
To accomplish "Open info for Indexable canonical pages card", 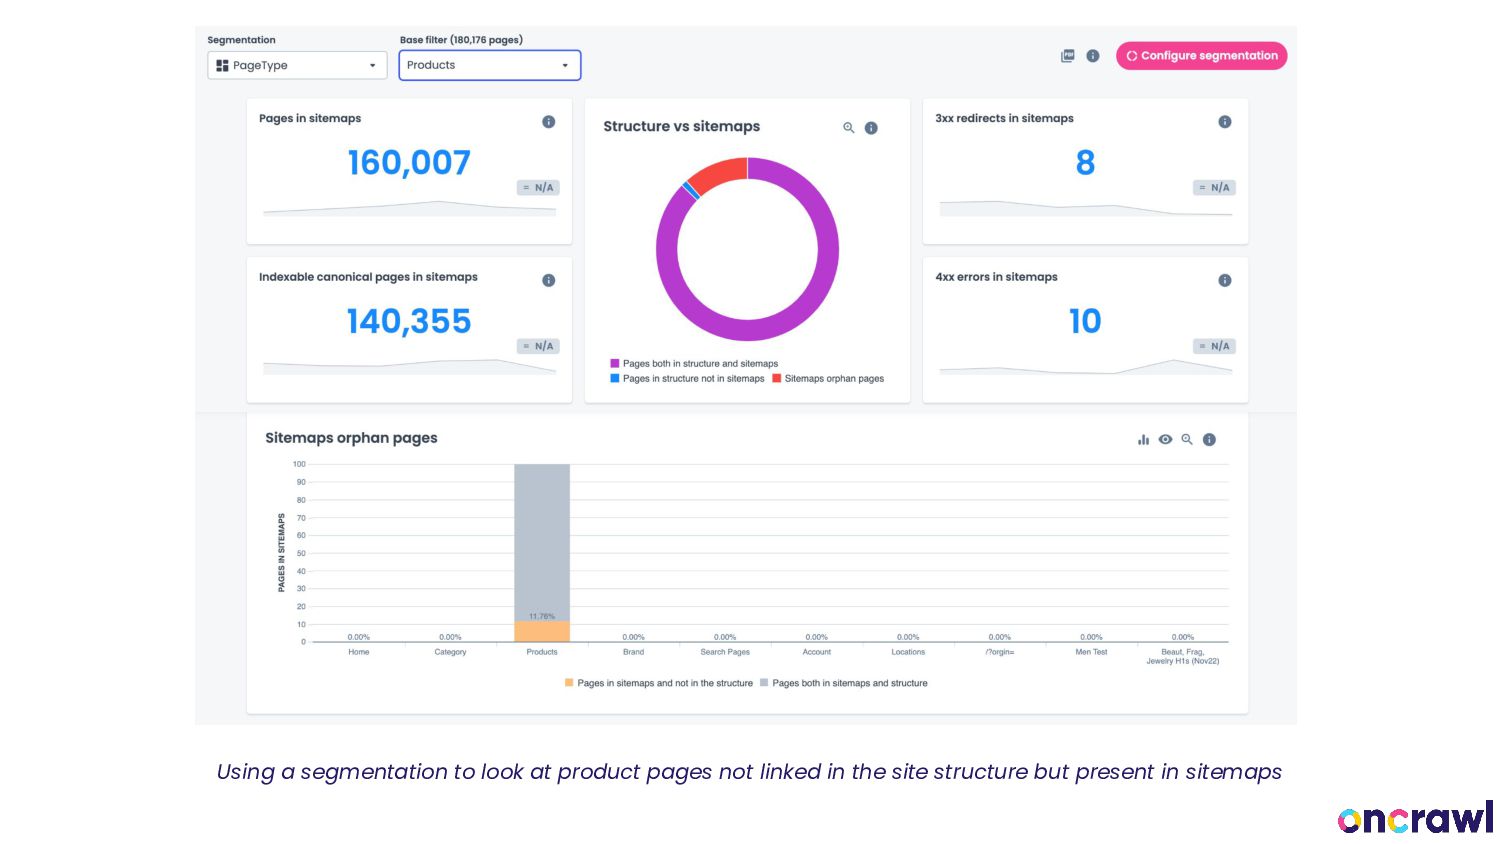I will click(548, 281).
